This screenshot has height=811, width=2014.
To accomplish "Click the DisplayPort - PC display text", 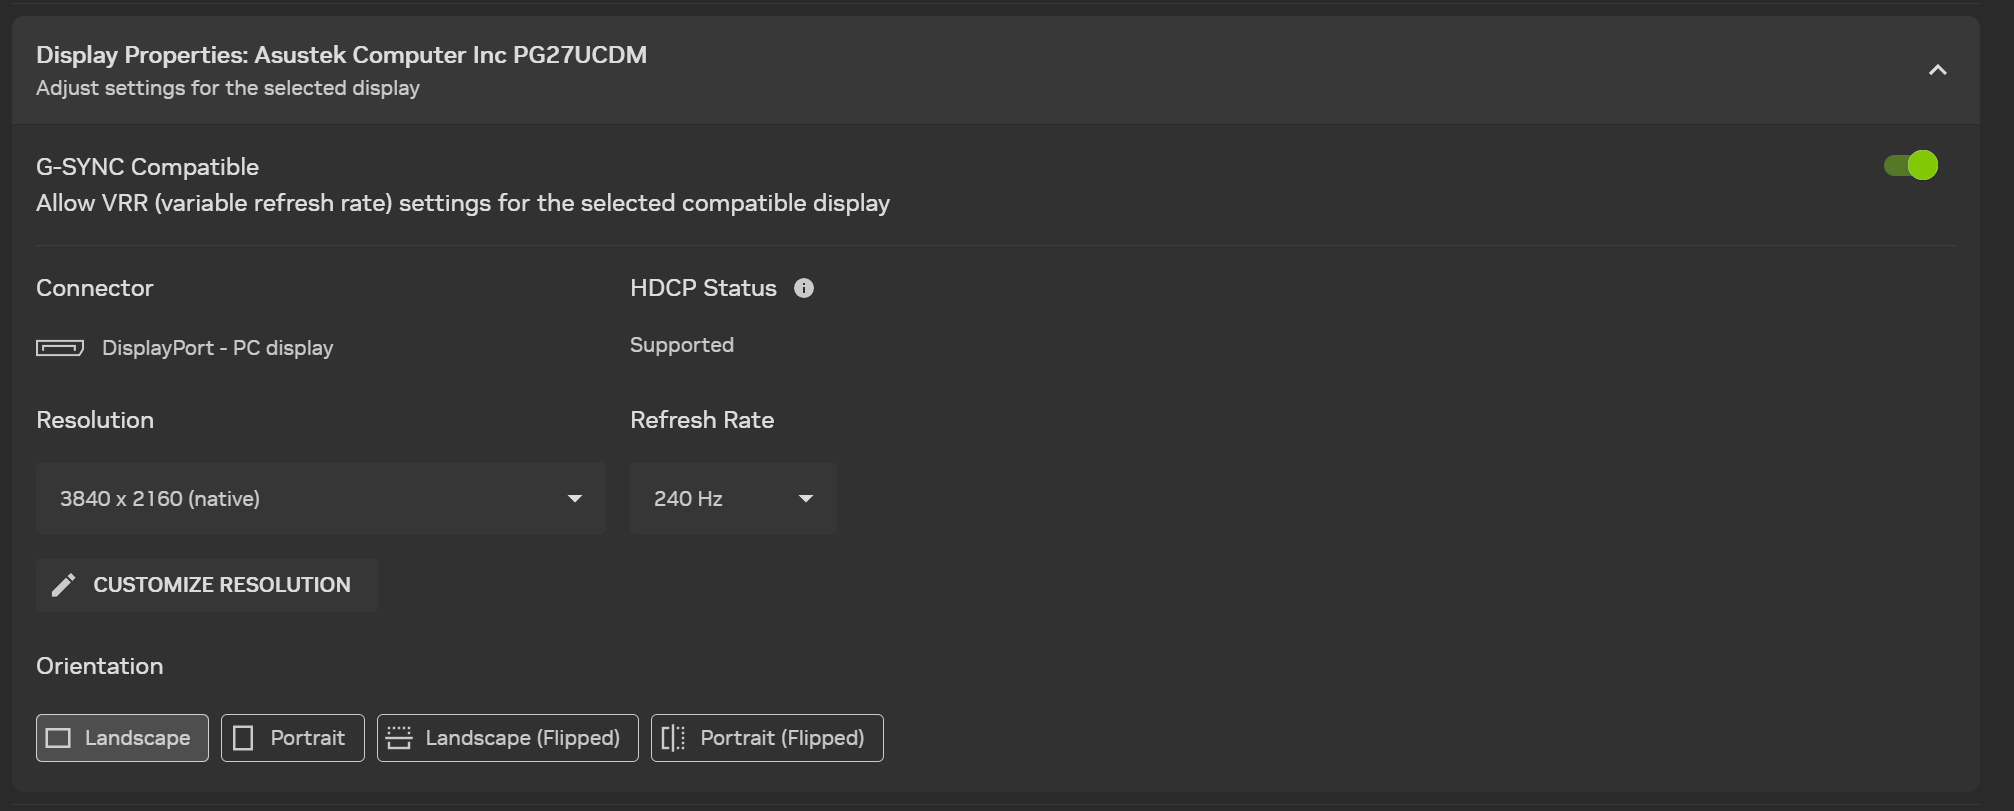I will pyautogui.click(x=217, y=348).
